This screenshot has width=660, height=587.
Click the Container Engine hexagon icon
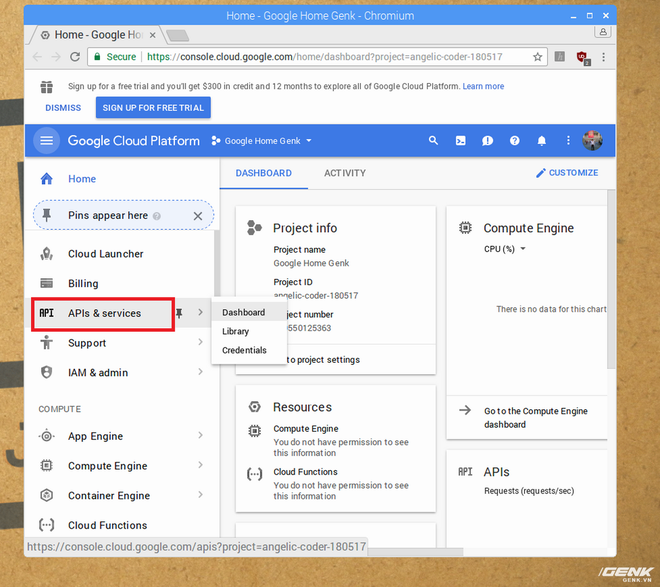pyautogui.click(x=47, y=495)
